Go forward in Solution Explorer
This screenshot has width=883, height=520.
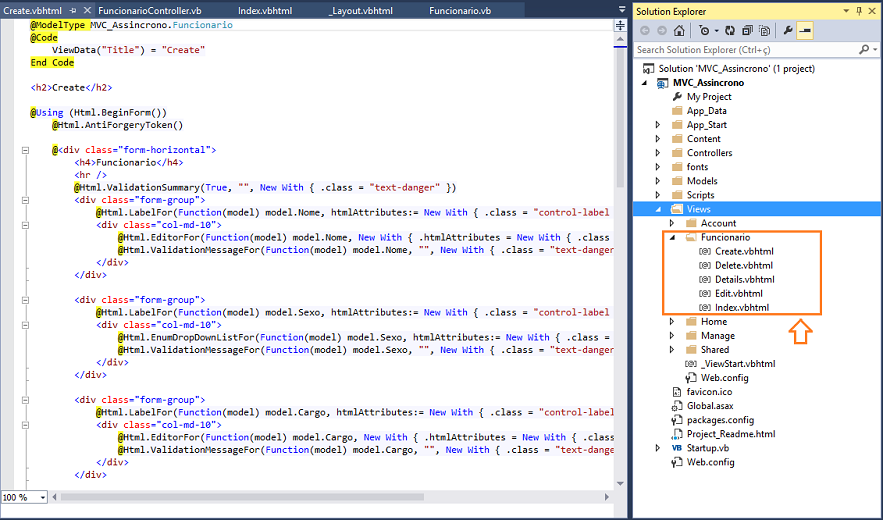coord(662,30)
